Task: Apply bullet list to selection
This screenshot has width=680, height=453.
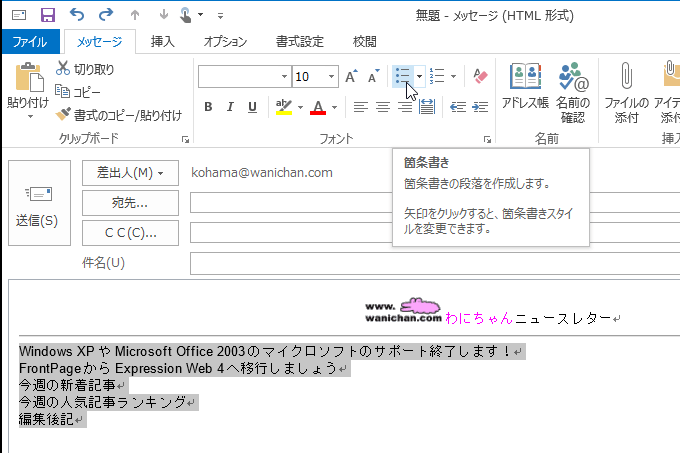Action: tap(402, 76)
